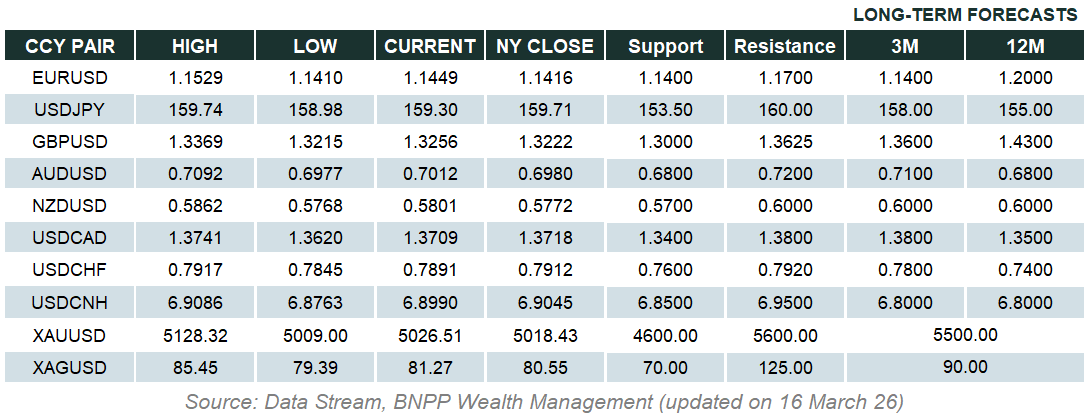The width and height of the screenshot is (1087, 419).
Task: Click the USDCNH current value 6.8990
Action: point(430,302)
